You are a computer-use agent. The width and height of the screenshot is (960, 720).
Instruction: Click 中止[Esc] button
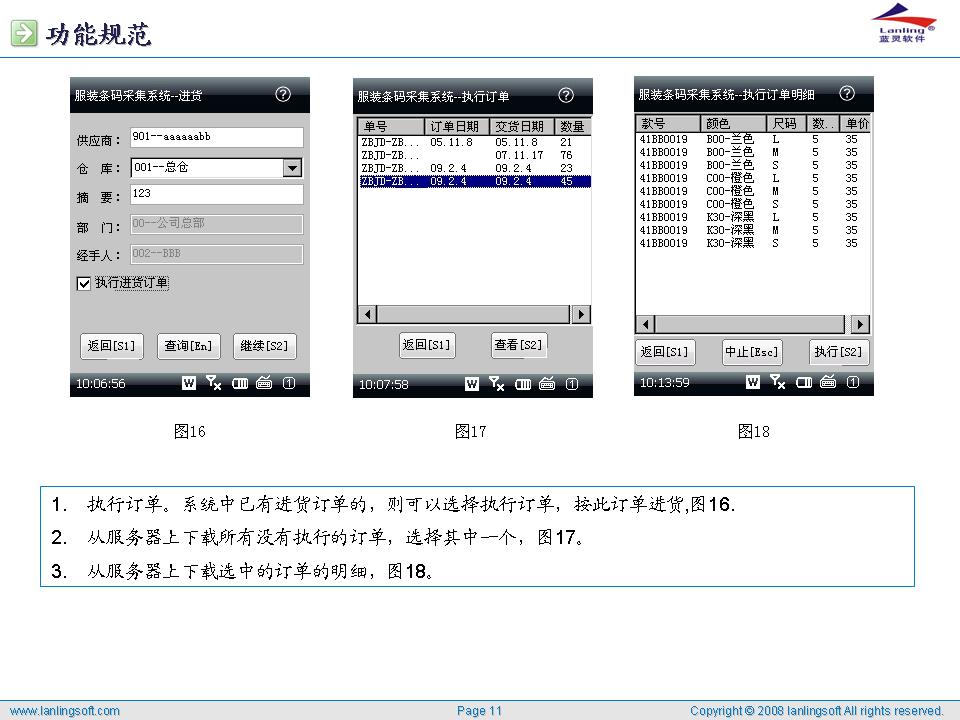pos(752,352)
